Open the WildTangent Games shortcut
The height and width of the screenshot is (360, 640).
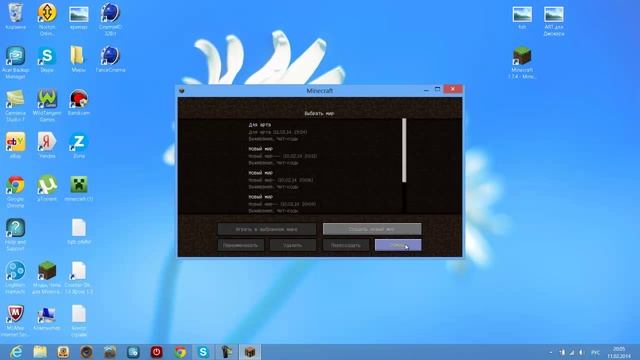coord(47,106)
